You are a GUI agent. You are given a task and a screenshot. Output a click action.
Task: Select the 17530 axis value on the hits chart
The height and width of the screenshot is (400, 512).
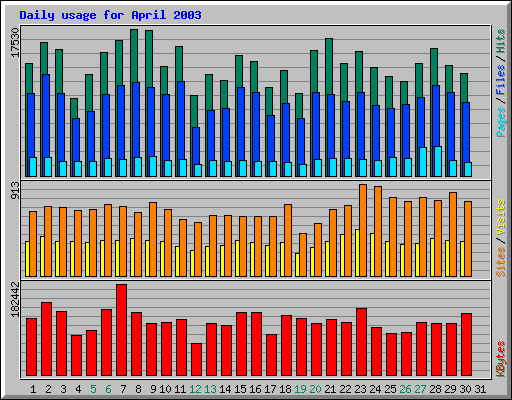pos(15,42)
